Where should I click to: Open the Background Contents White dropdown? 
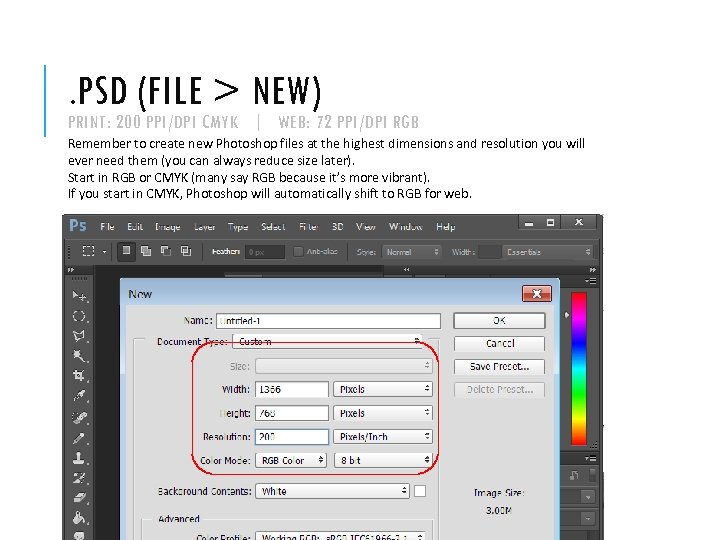pos(332,491)
